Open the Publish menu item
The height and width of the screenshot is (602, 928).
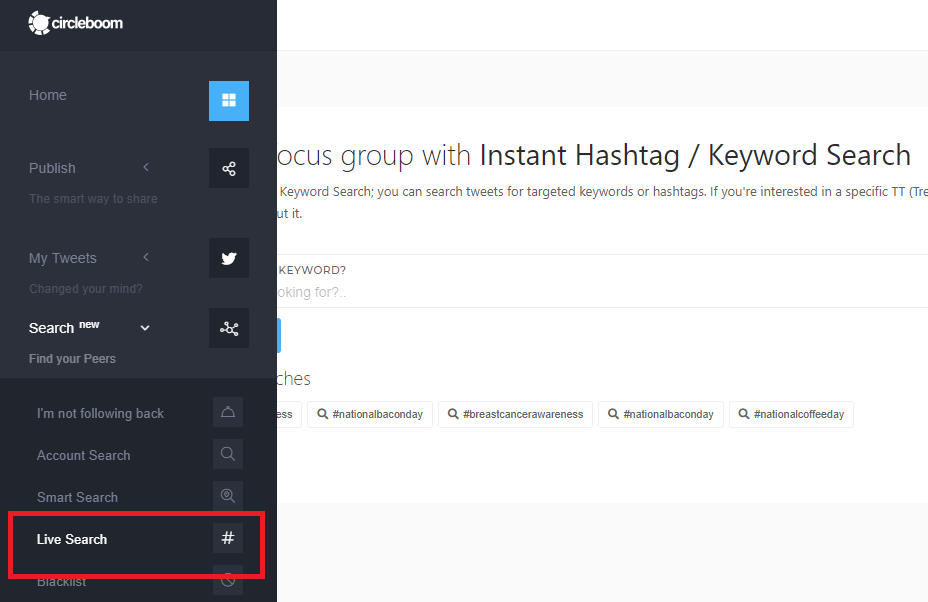[52, 168]
